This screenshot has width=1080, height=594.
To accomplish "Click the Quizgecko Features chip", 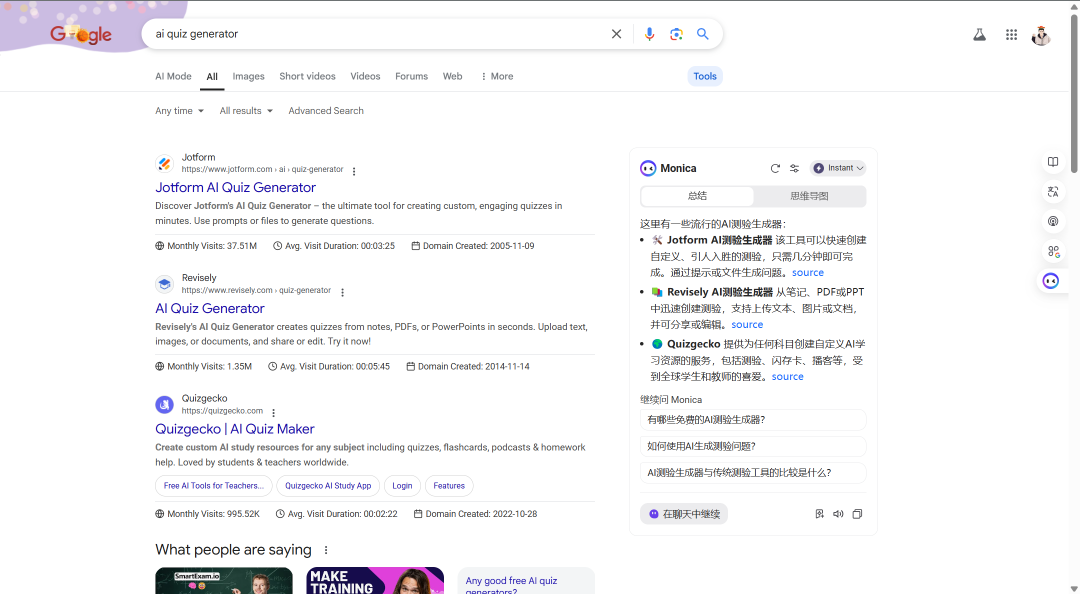I will 449,486.
